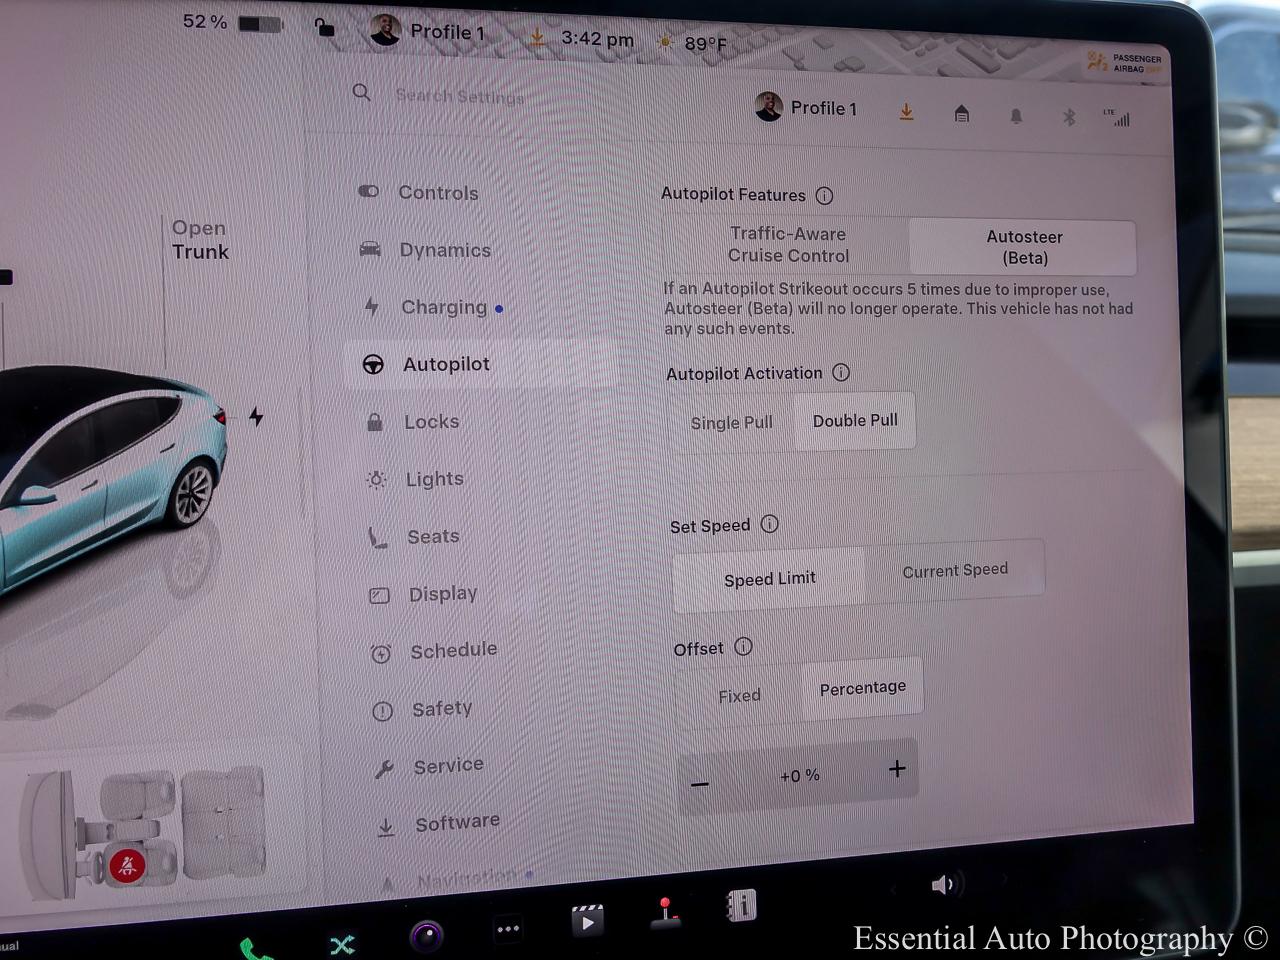Tap Open Trunk on the vehicle view
This screenshot has height=960, width=1280.
[x=199, y=241]
